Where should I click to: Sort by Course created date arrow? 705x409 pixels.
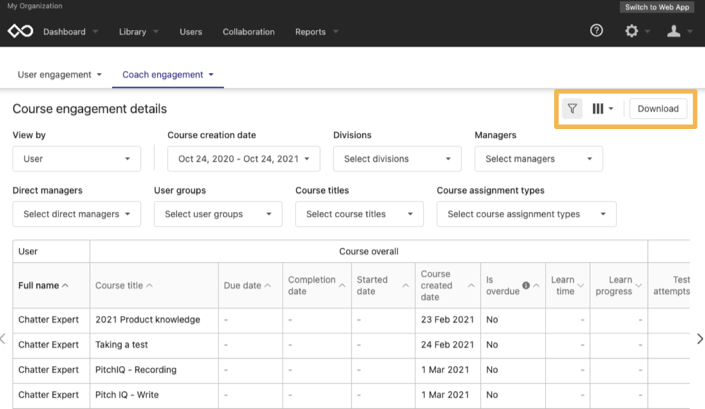tap(471, 285)
